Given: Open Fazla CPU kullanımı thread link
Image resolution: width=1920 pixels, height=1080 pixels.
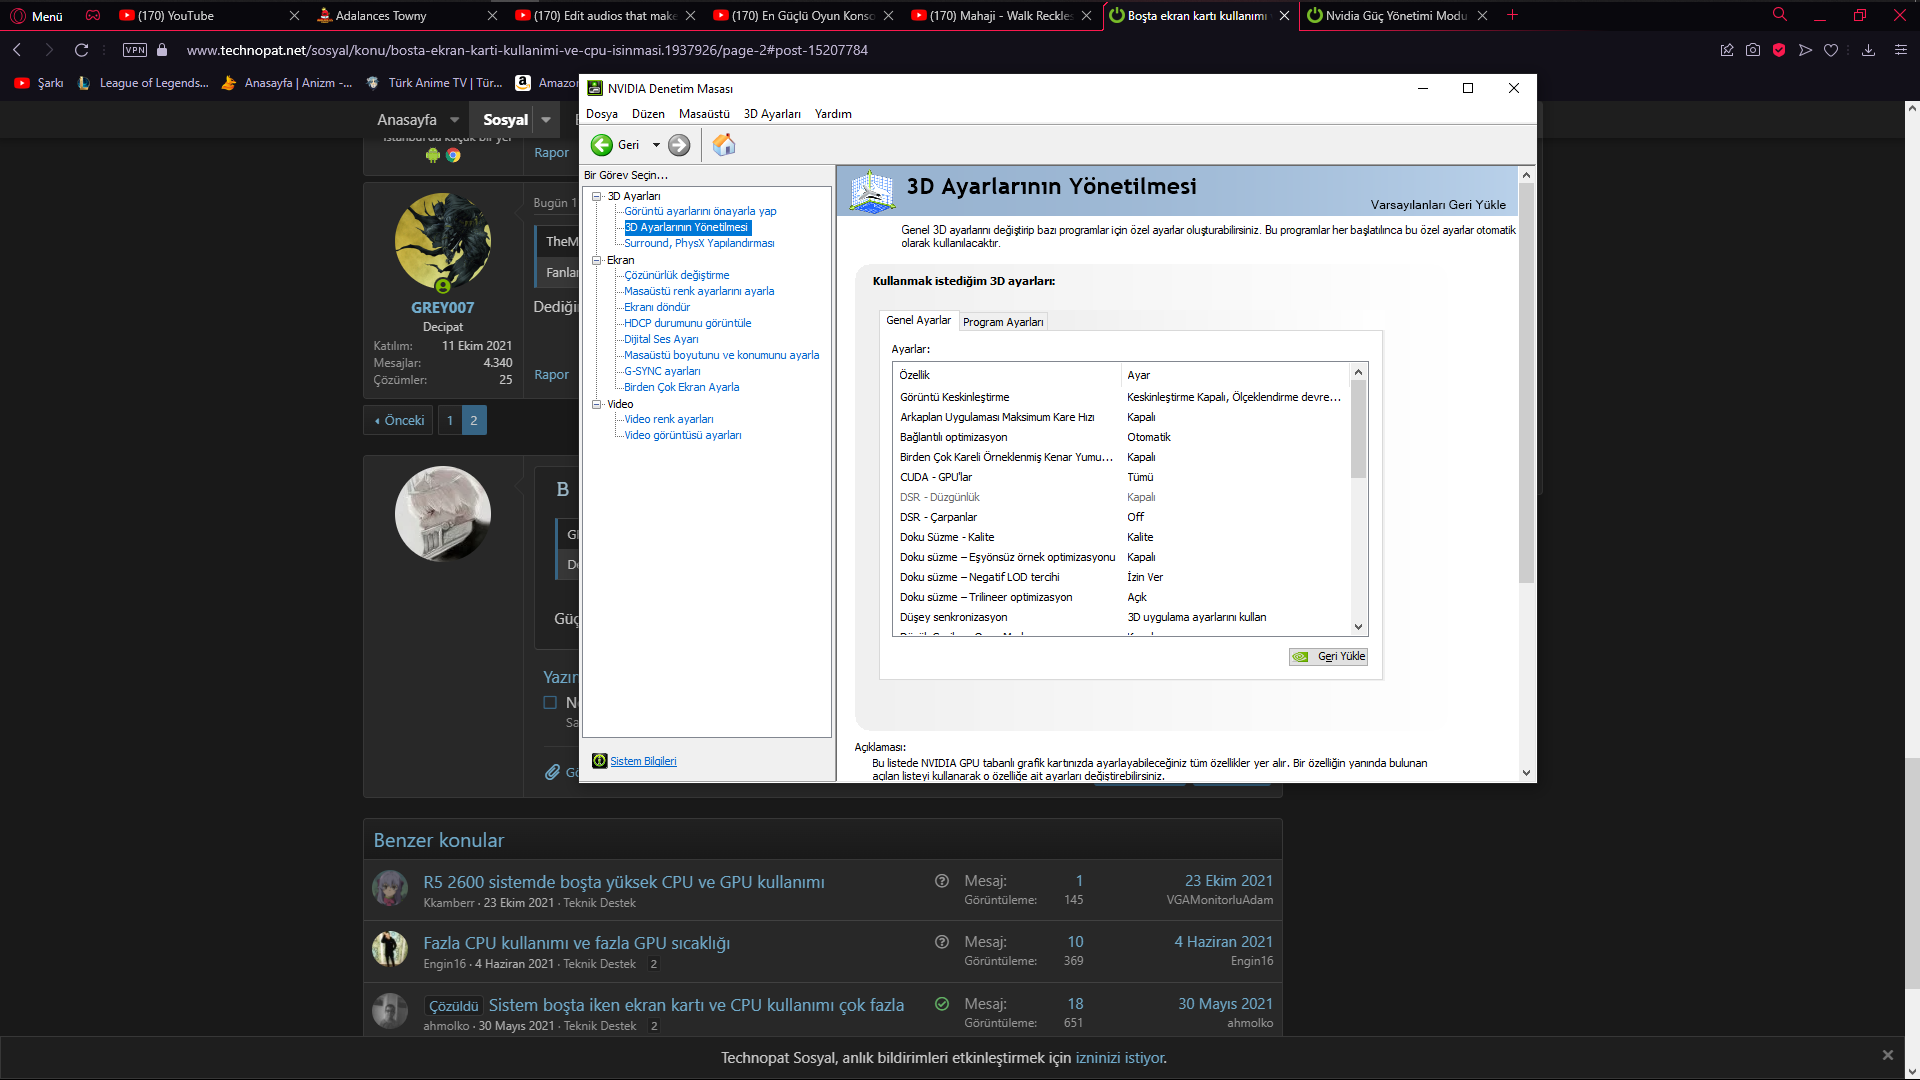Looking at the screenshot, I should [x=576, y=943].
